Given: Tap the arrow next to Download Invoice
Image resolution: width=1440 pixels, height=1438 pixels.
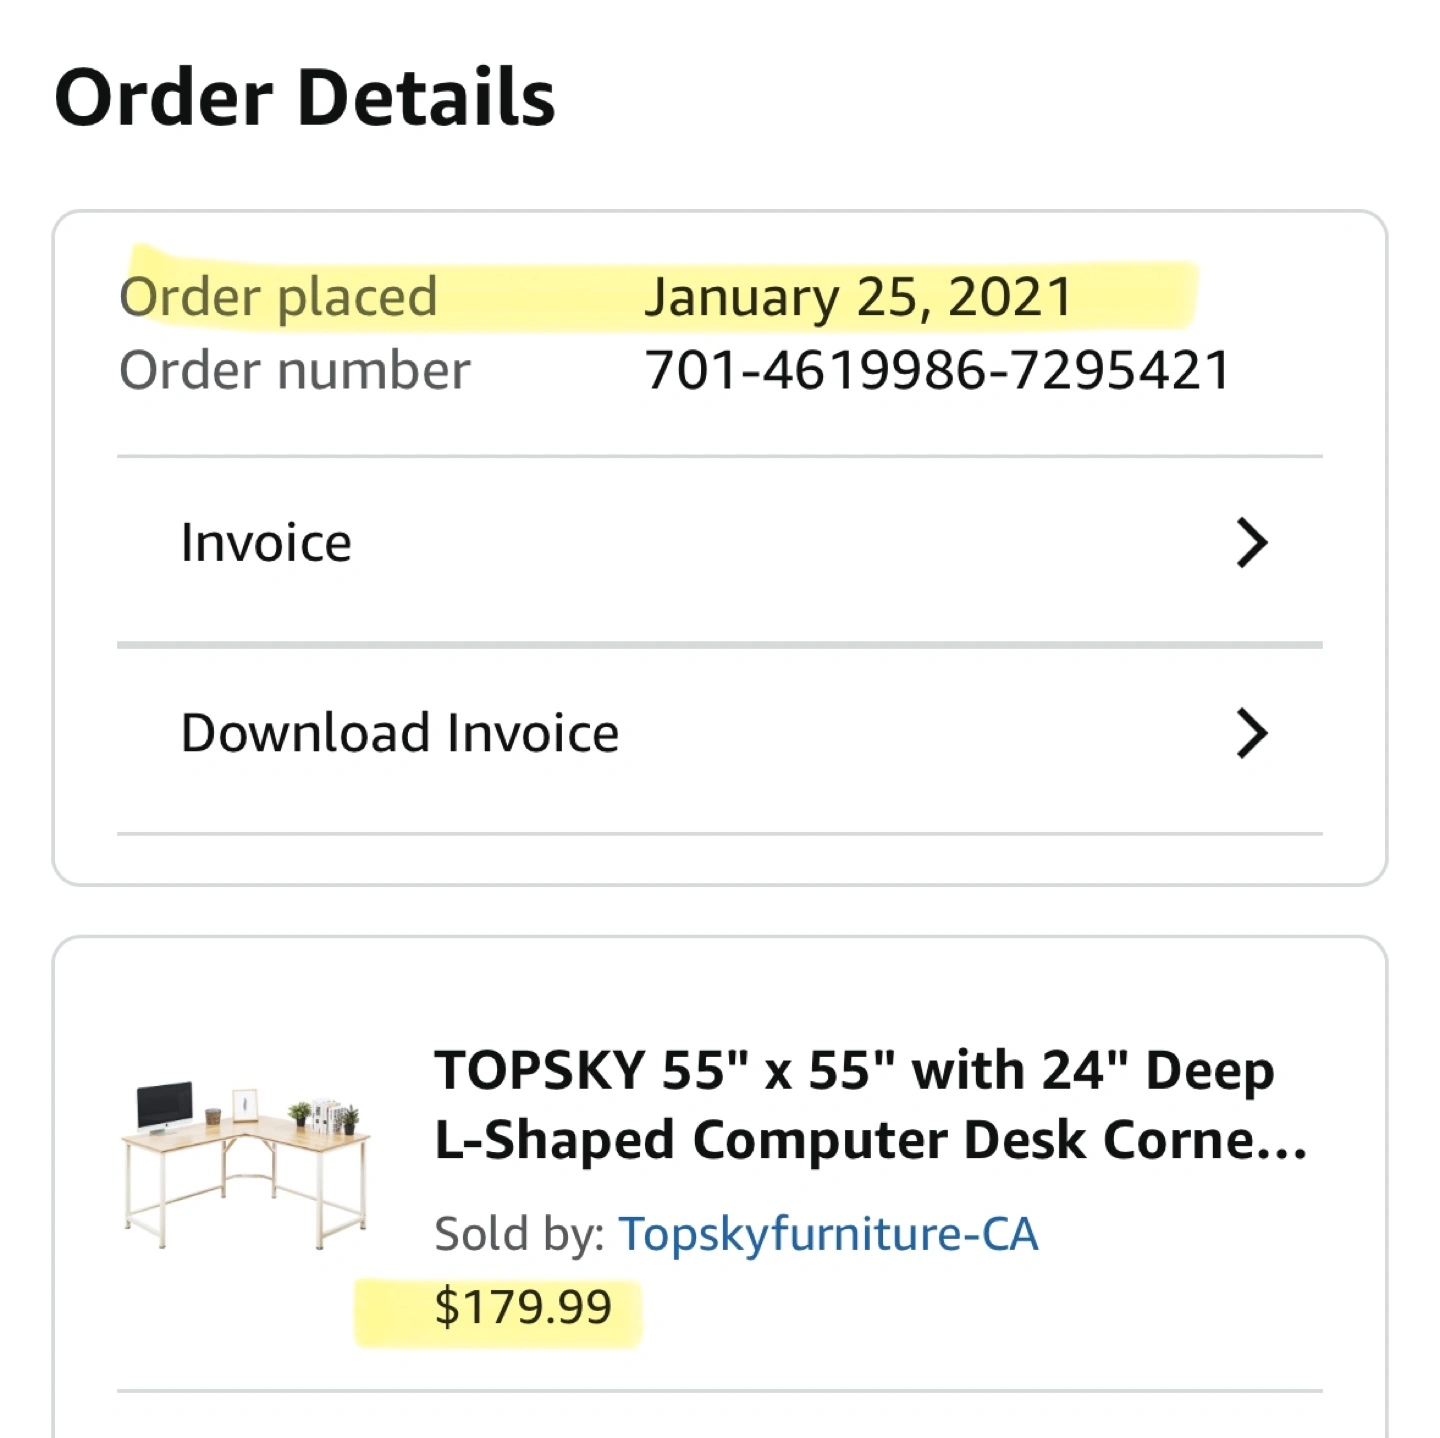Looking at the screenshot, I should [x=1251, y=733].
